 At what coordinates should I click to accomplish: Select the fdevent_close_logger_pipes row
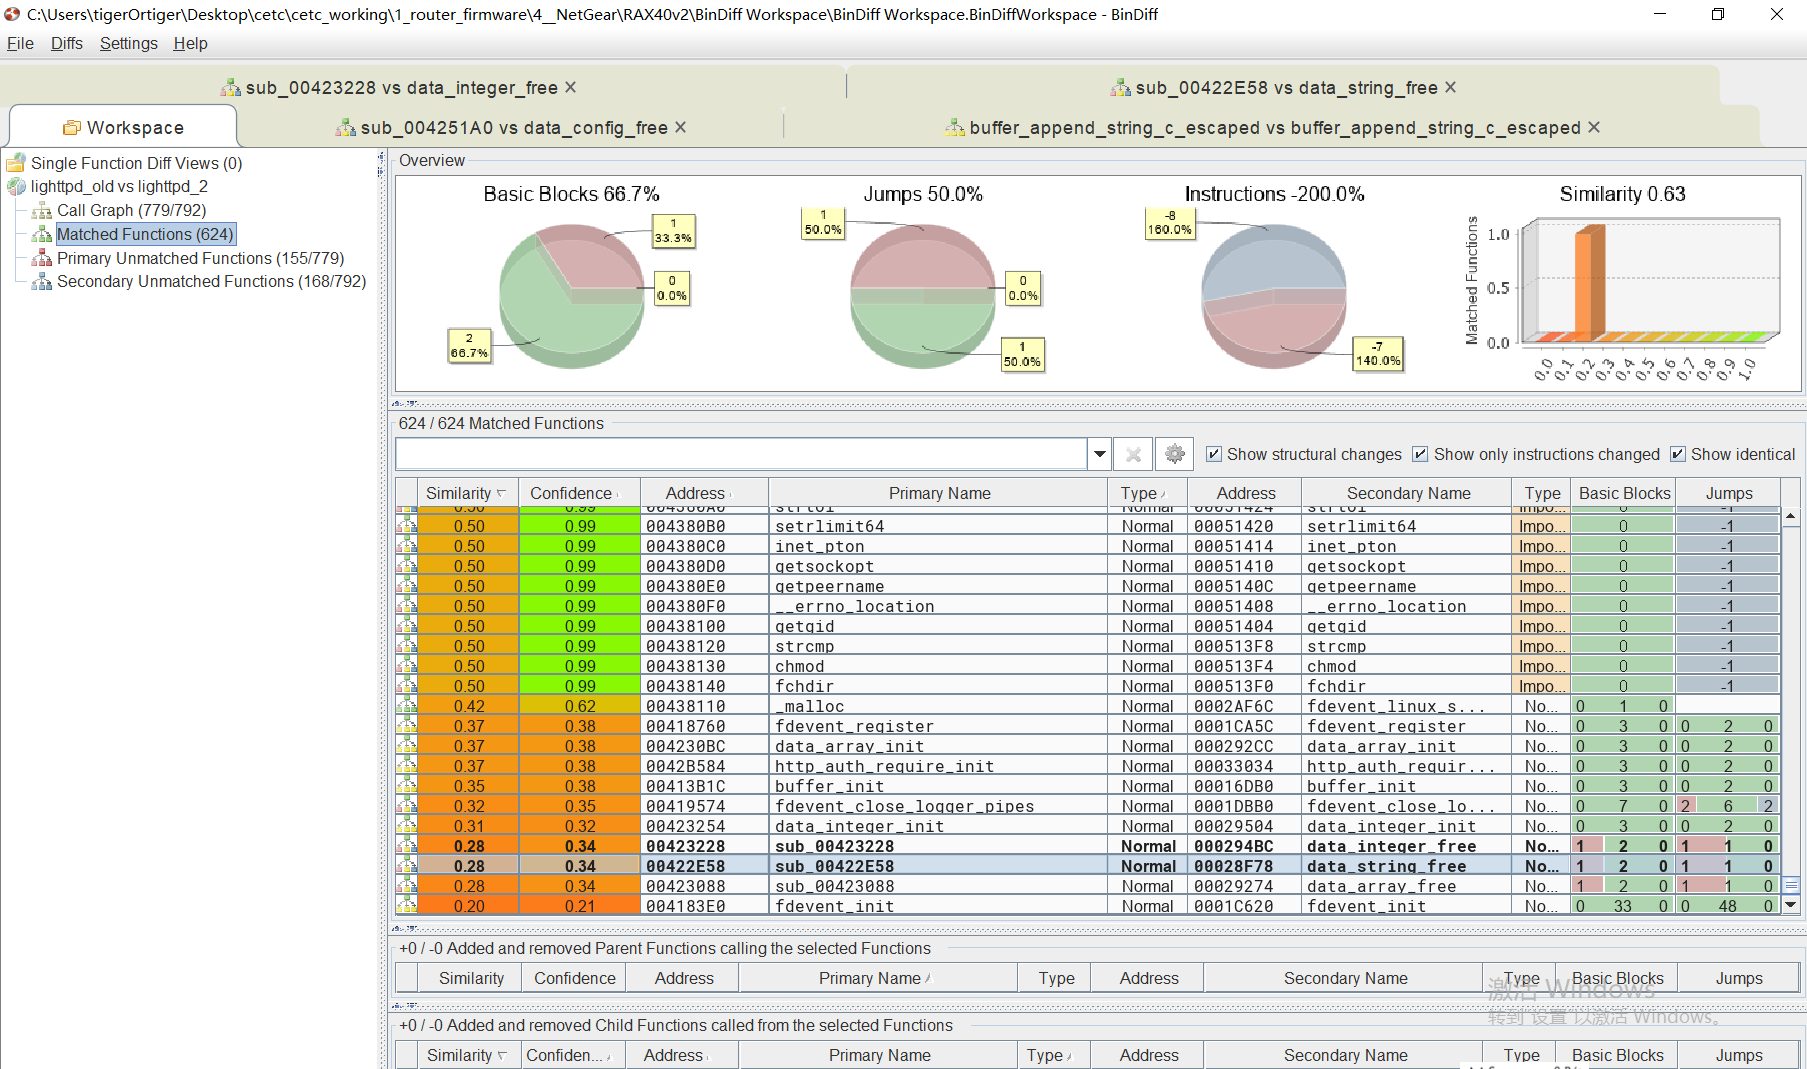pos(1088,806)
